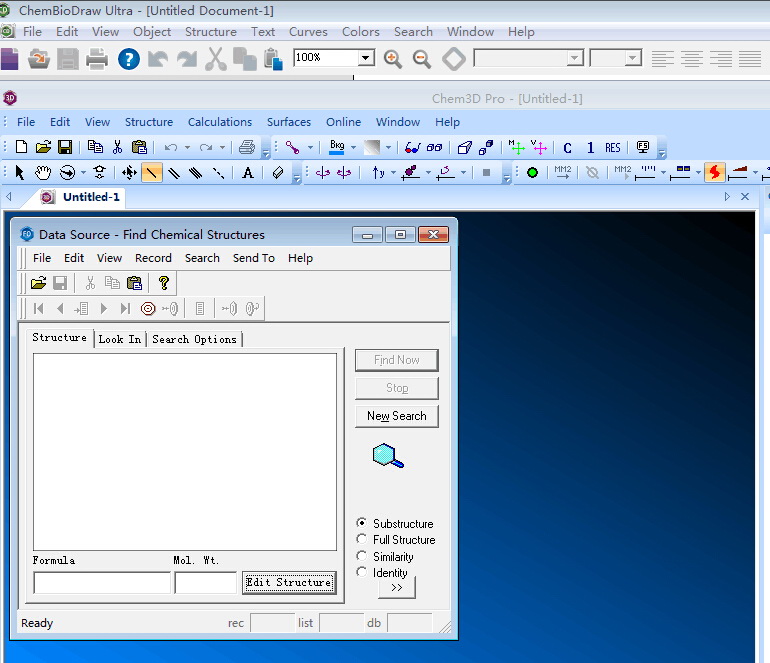Open dropdown arrow next to Bkg button

pyautogui.click(x=353, y=147)
